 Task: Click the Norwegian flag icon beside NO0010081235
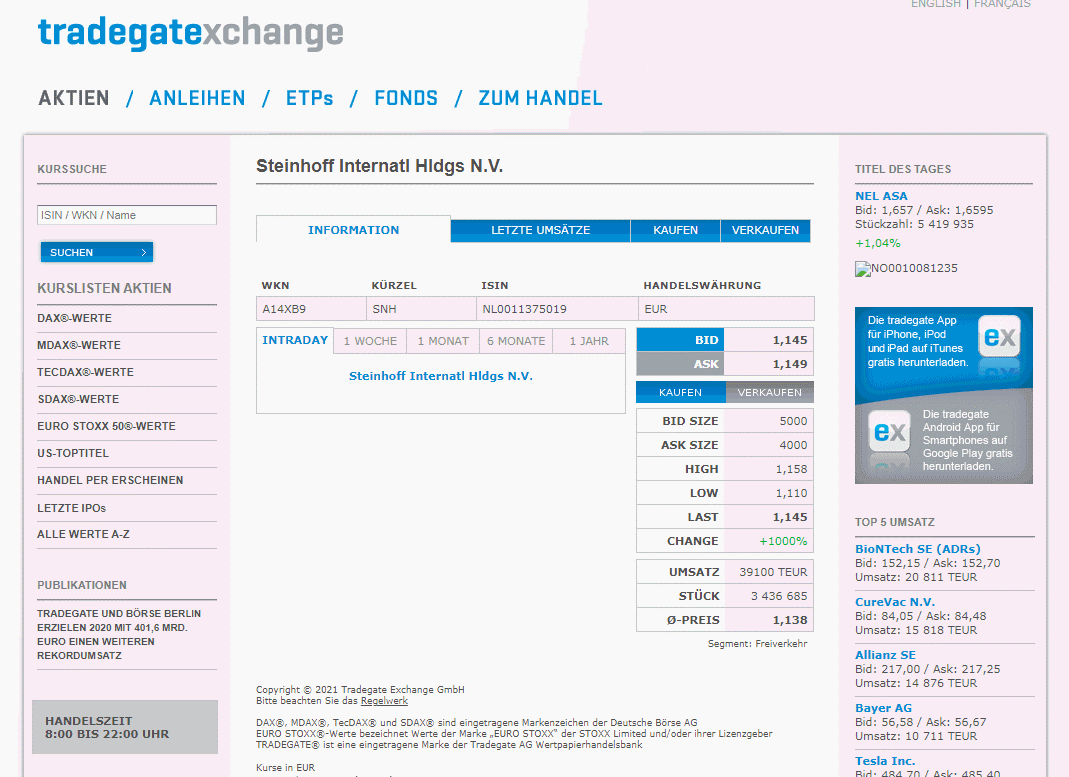pos(862,268)
